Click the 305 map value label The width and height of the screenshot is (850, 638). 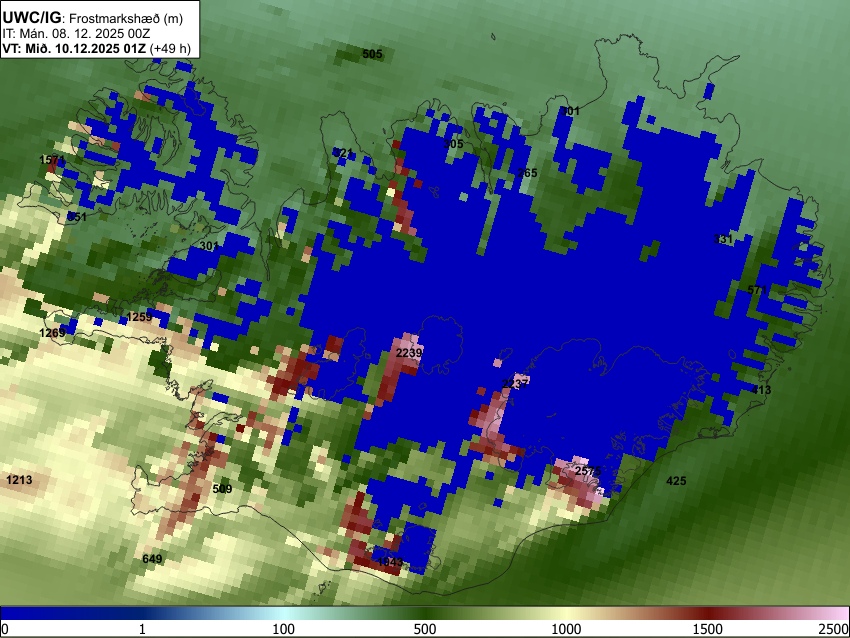coord(454,144)
